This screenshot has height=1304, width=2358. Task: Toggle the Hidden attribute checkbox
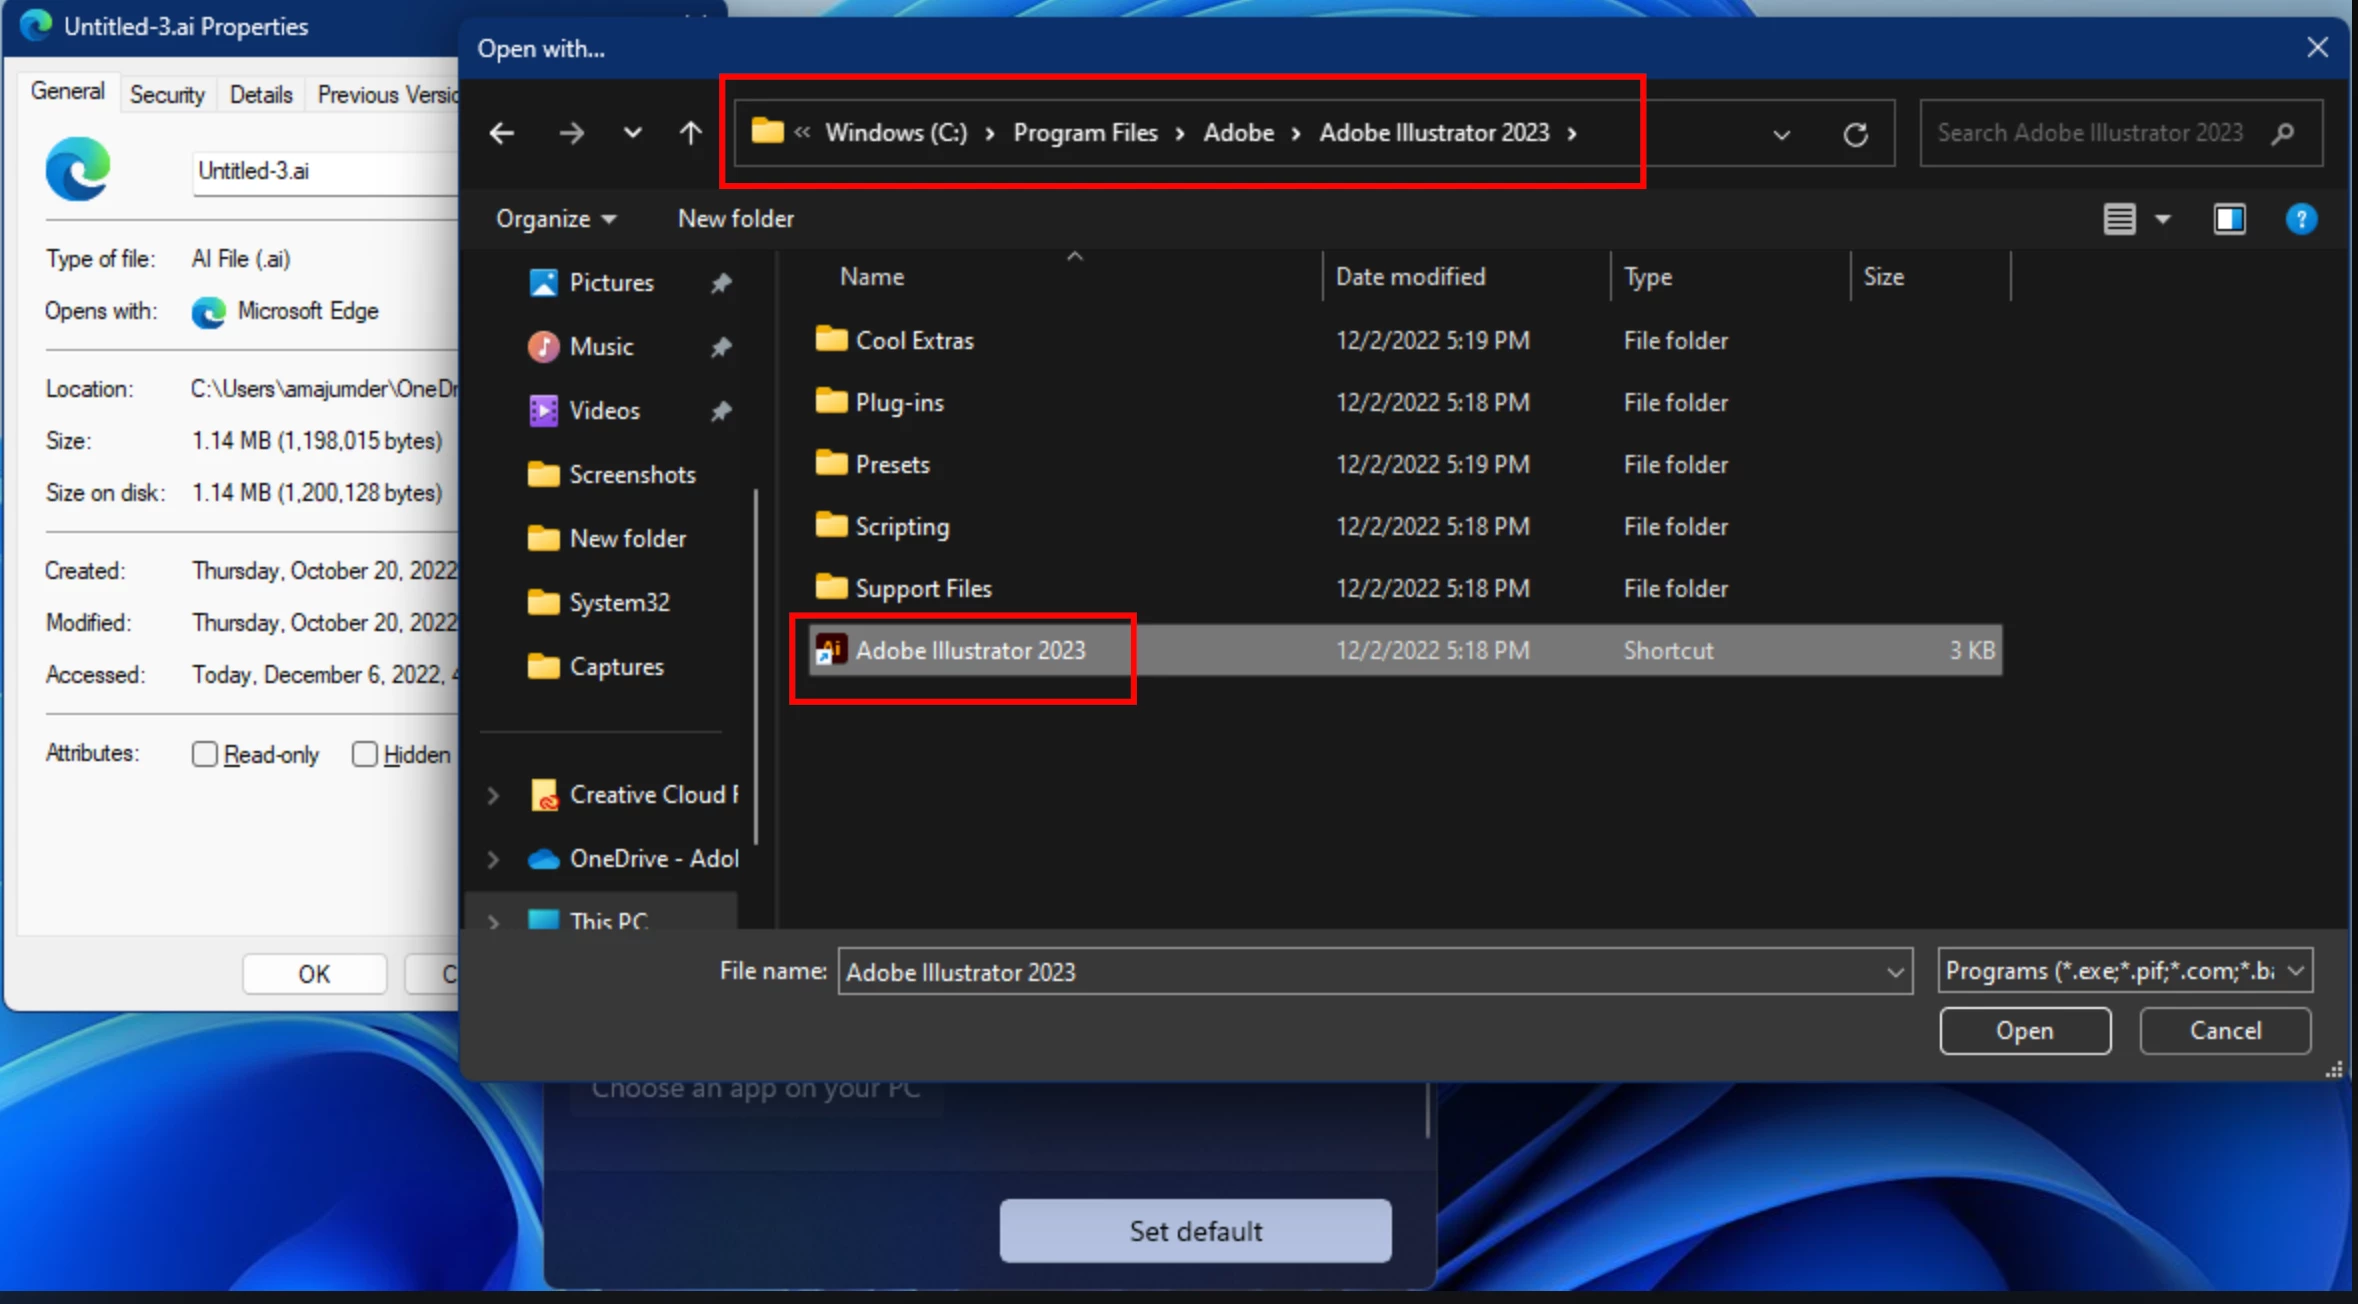[364, 754]
